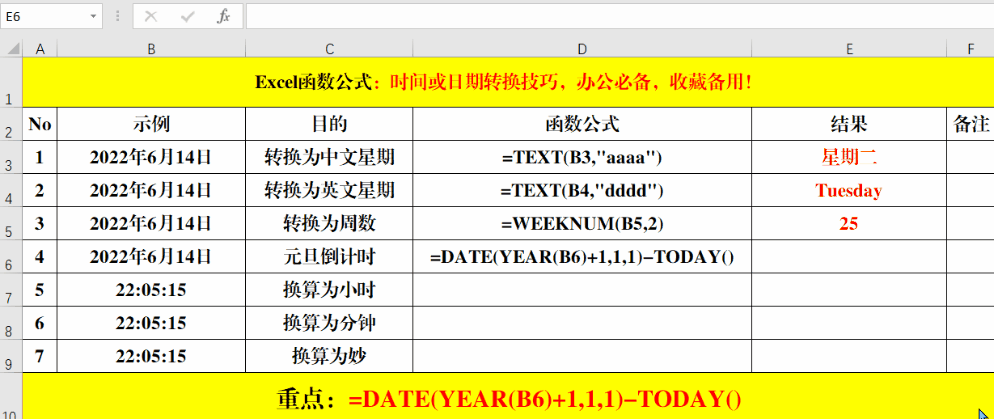This screenshot has height=419, width=994.
Task: Select cell with '元旦倒计时'
Action: (x=329, y=257)
